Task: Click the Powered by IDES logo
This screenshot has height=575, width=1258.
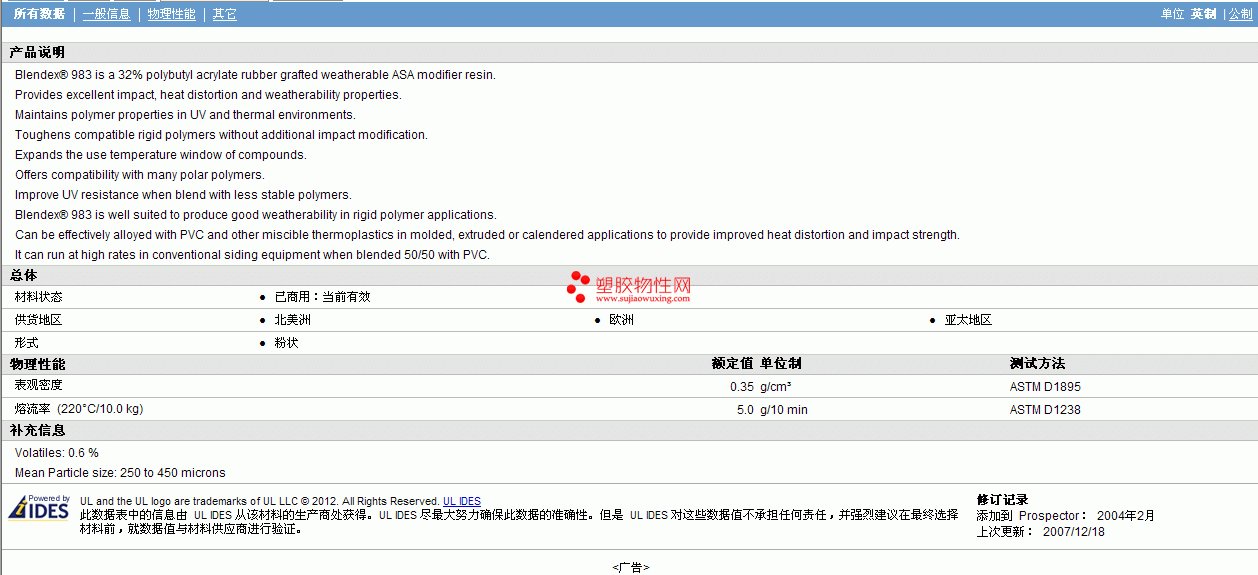Action: tap(39, 507)
